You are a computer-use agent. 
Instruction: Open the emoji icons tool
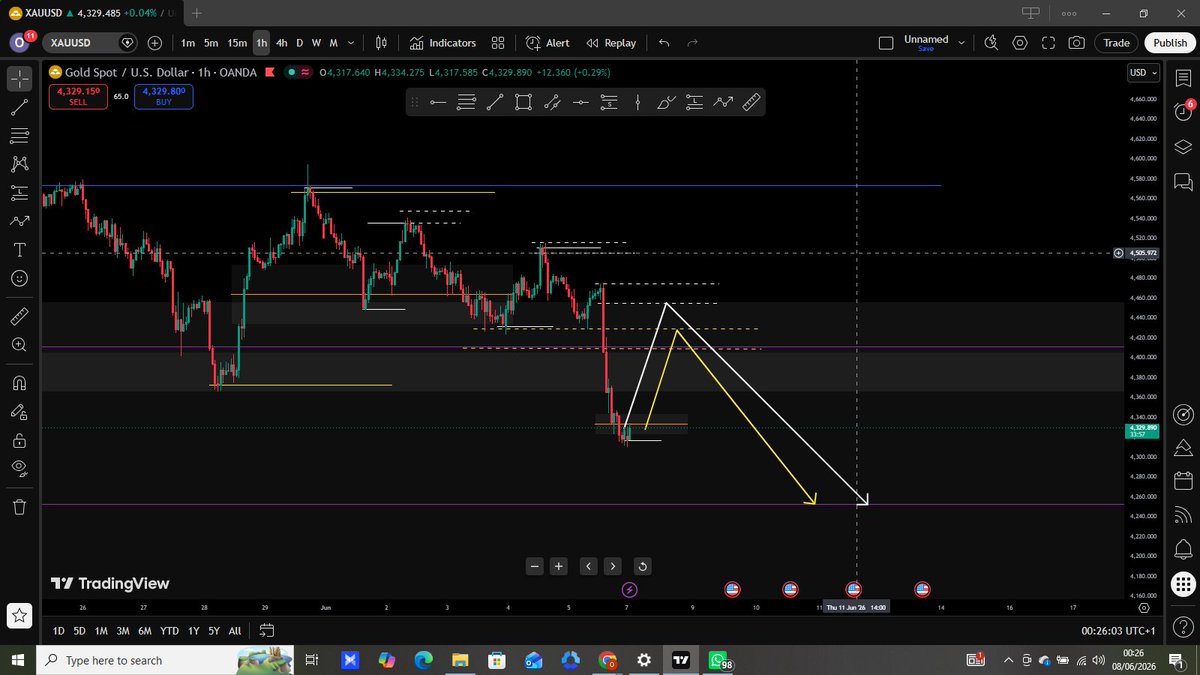[19, 278]
